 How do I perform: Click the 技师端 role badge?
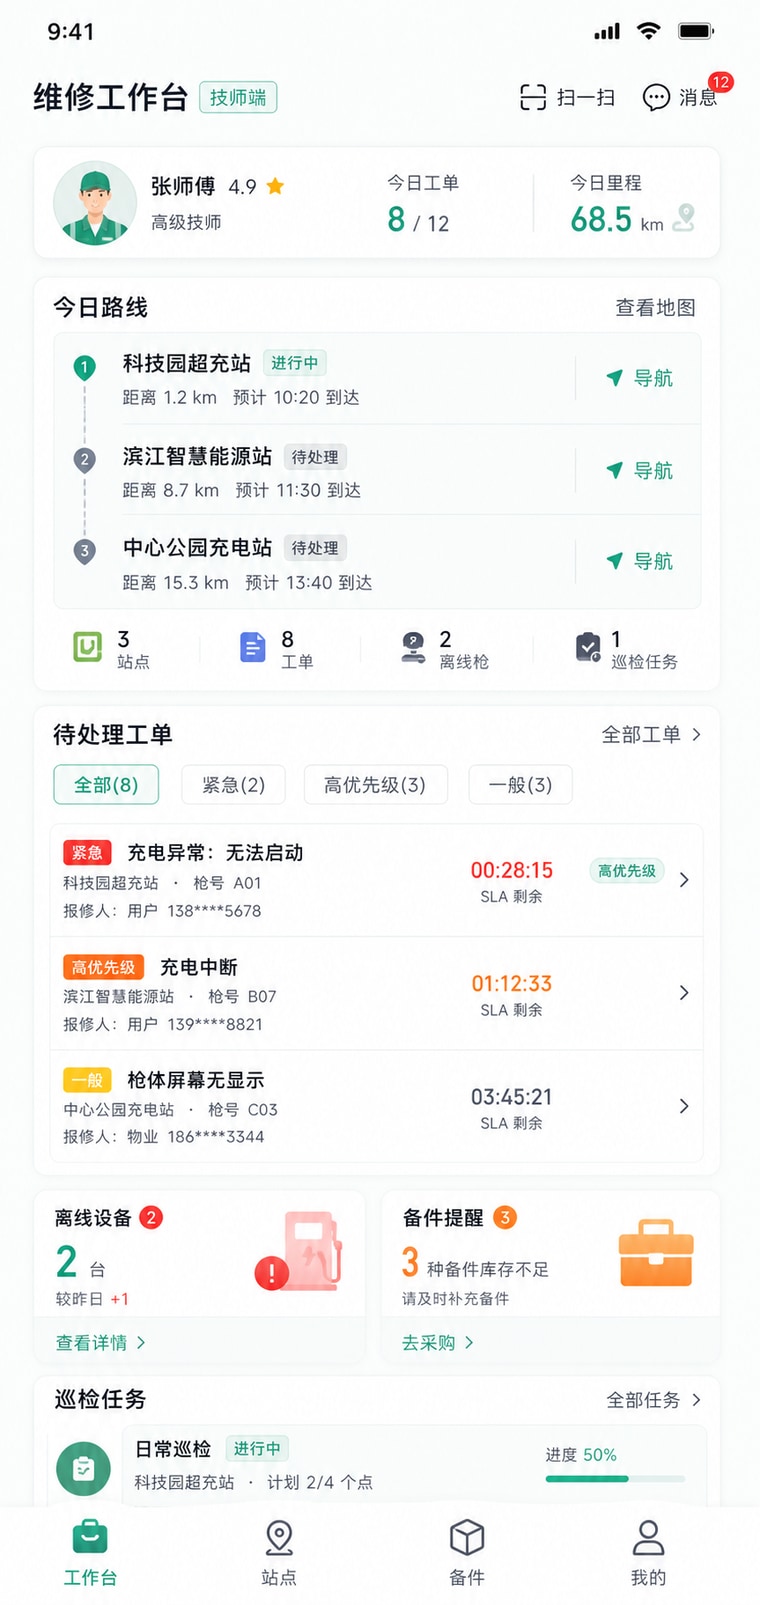238,97
